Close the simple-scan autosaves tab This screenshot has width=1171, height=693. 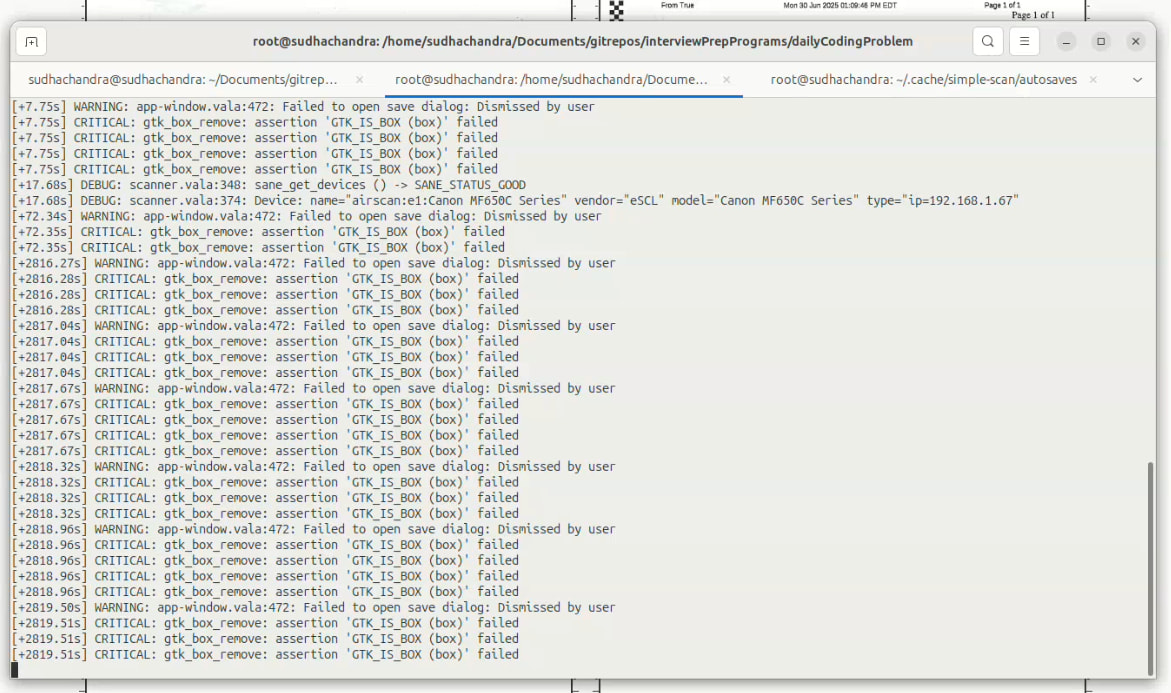[1095, 80]
